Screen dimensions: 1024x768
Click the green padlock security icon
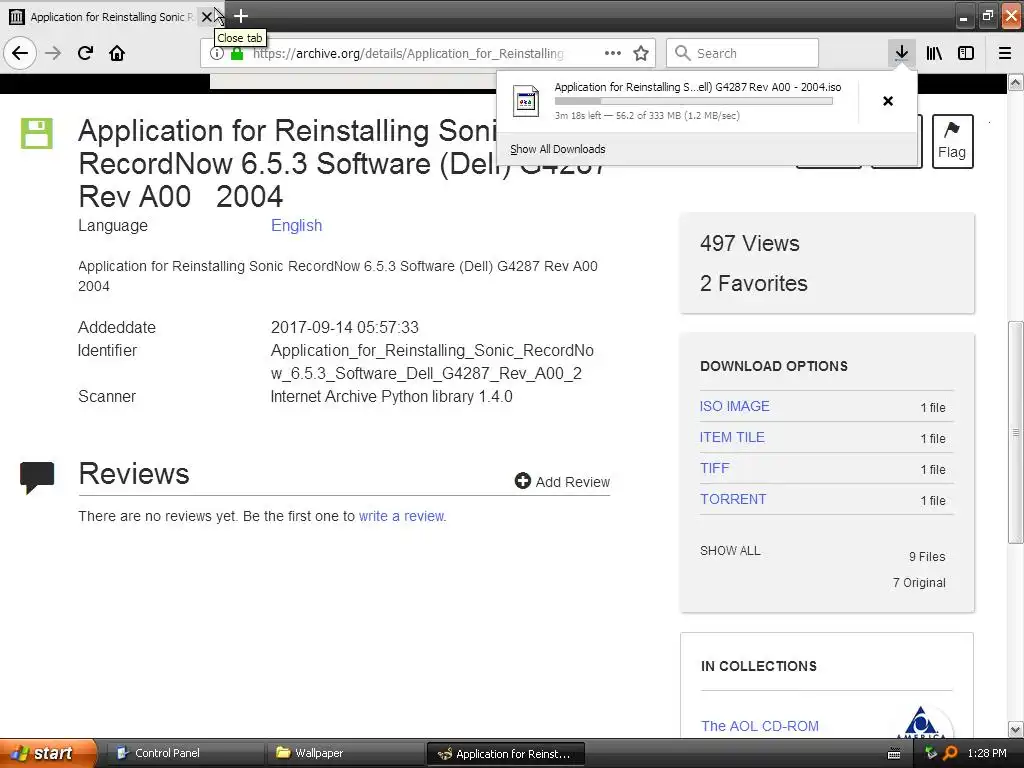(237, 54)
